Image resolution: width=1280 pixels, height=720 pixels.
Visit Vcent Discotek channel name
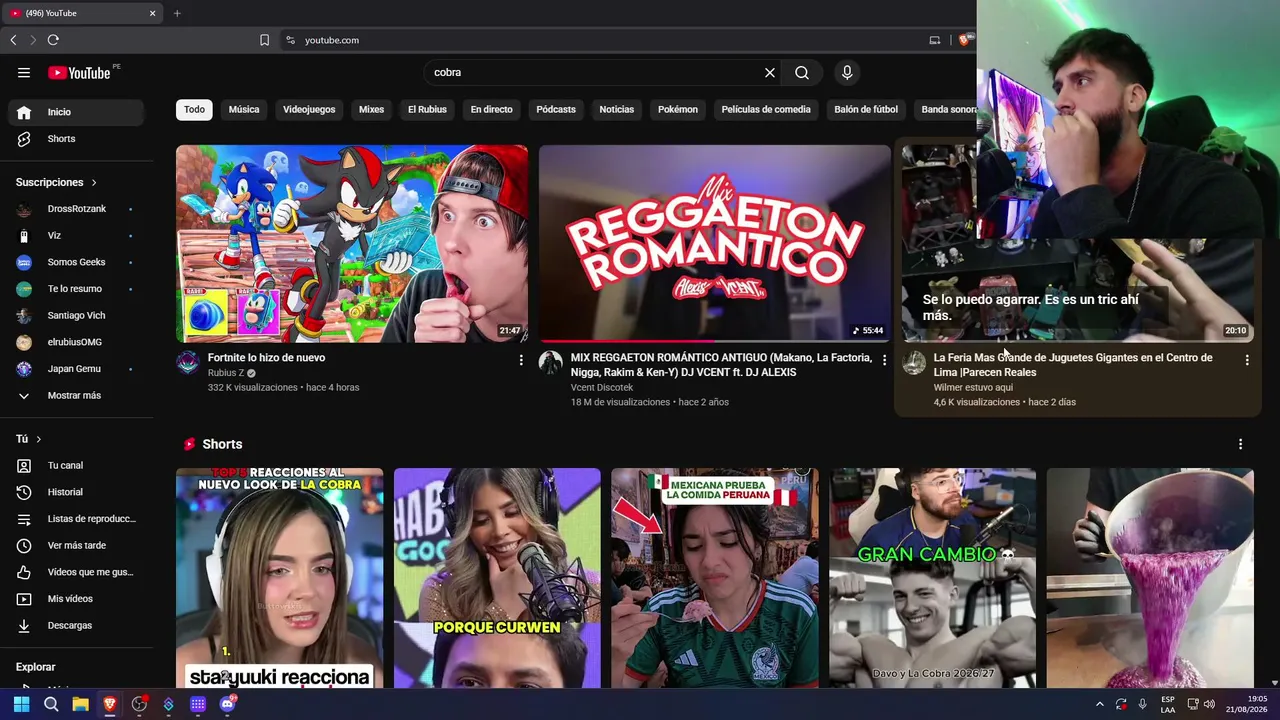pos(602,388)
